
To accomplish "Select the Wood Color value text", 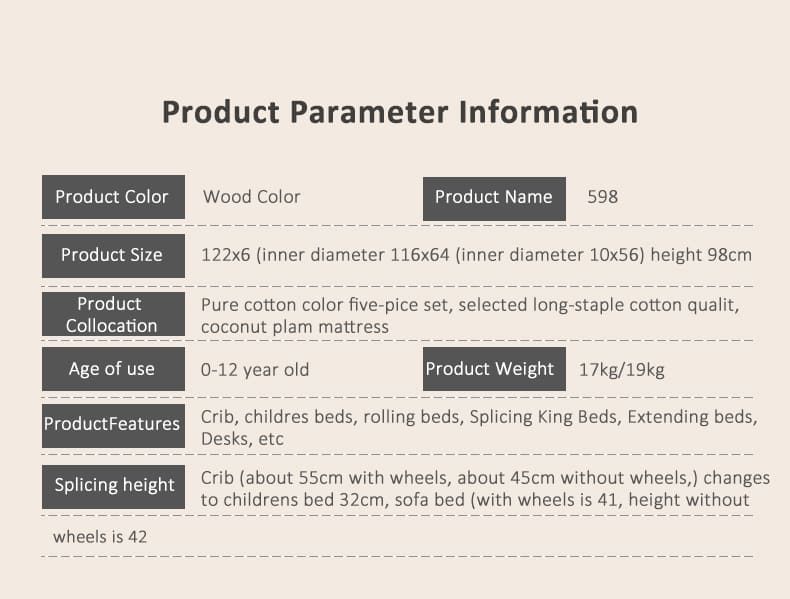I will 251,196.
